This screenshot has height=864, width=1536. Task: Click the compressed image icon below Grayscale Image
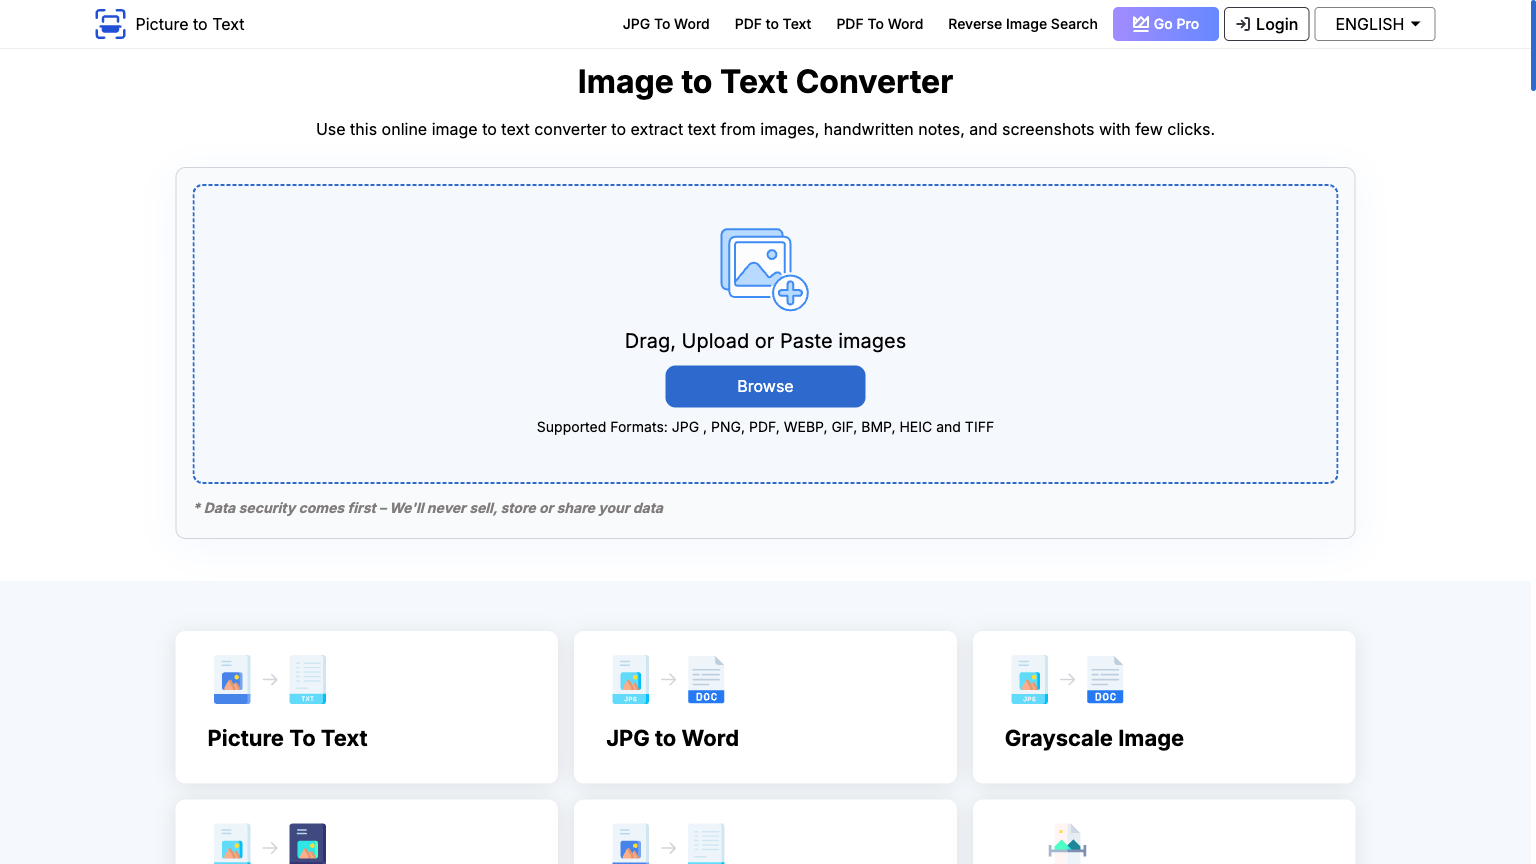[1065, 843]
